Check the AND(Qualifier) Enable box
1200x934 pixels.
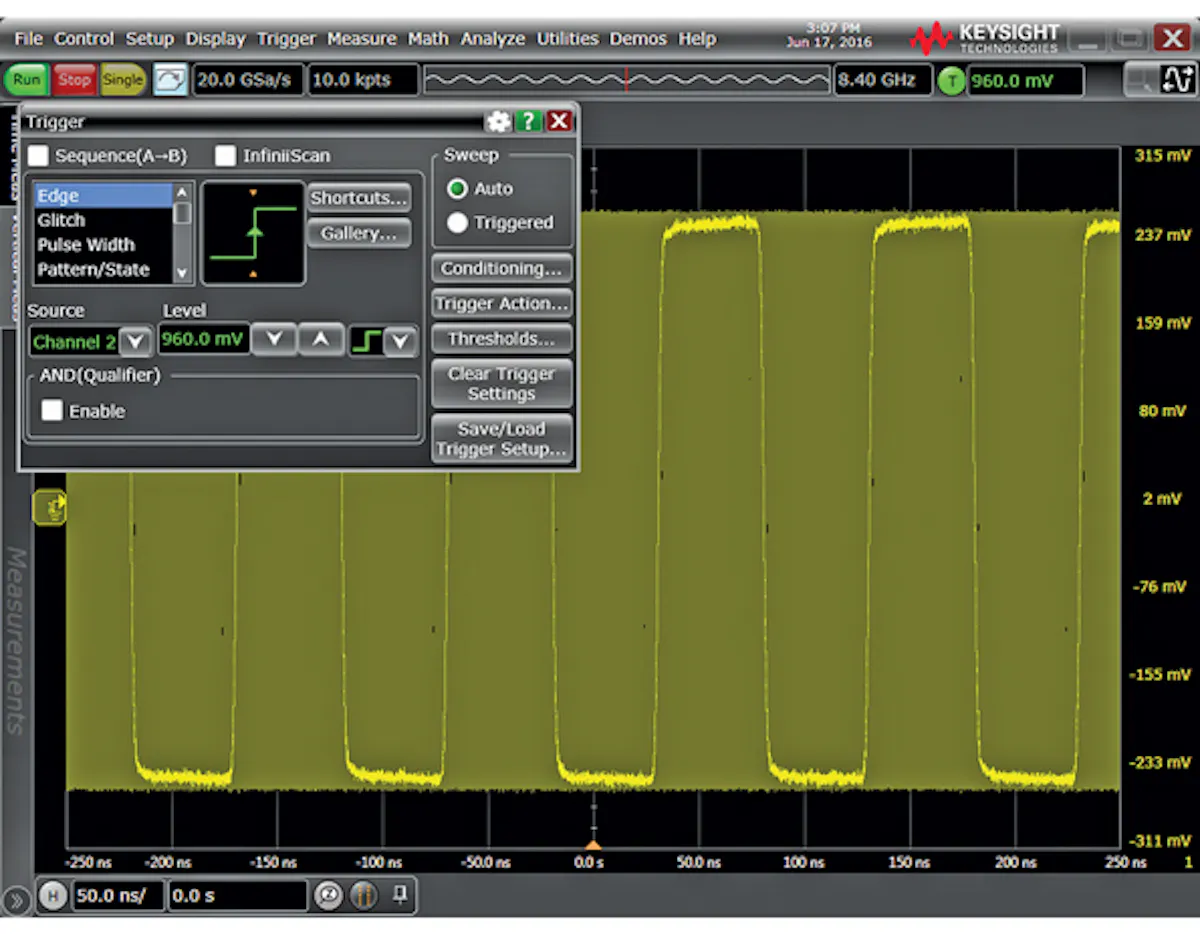coord(52,411)
